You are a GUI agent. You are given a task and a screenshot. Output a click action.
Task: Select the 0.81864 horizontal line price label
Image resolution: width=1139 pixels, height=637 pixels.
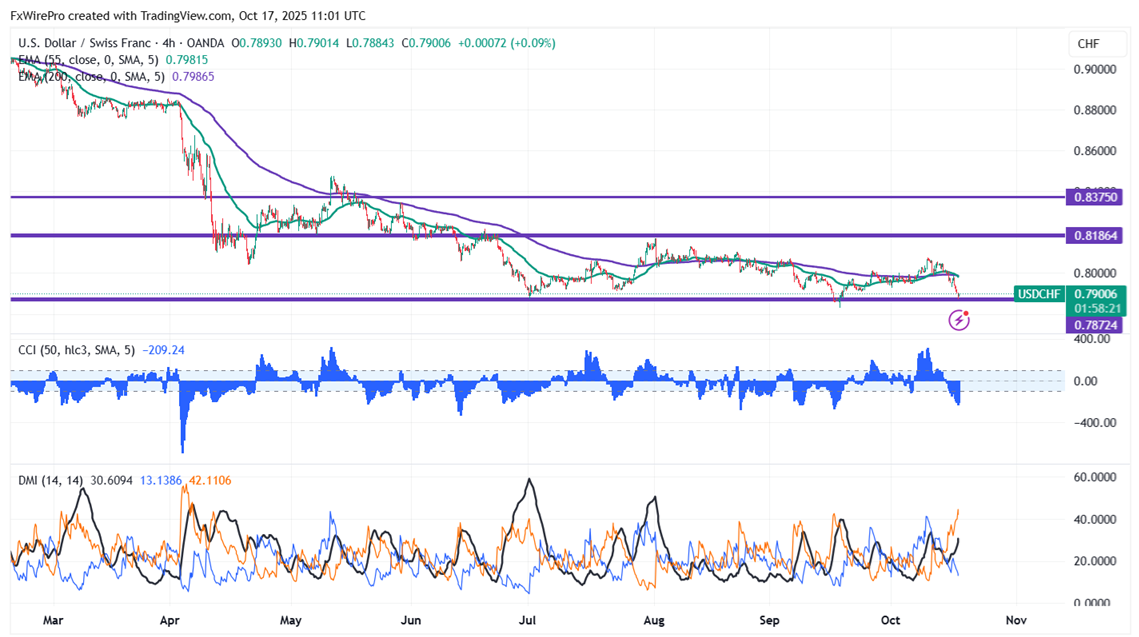click(1095, 235)
